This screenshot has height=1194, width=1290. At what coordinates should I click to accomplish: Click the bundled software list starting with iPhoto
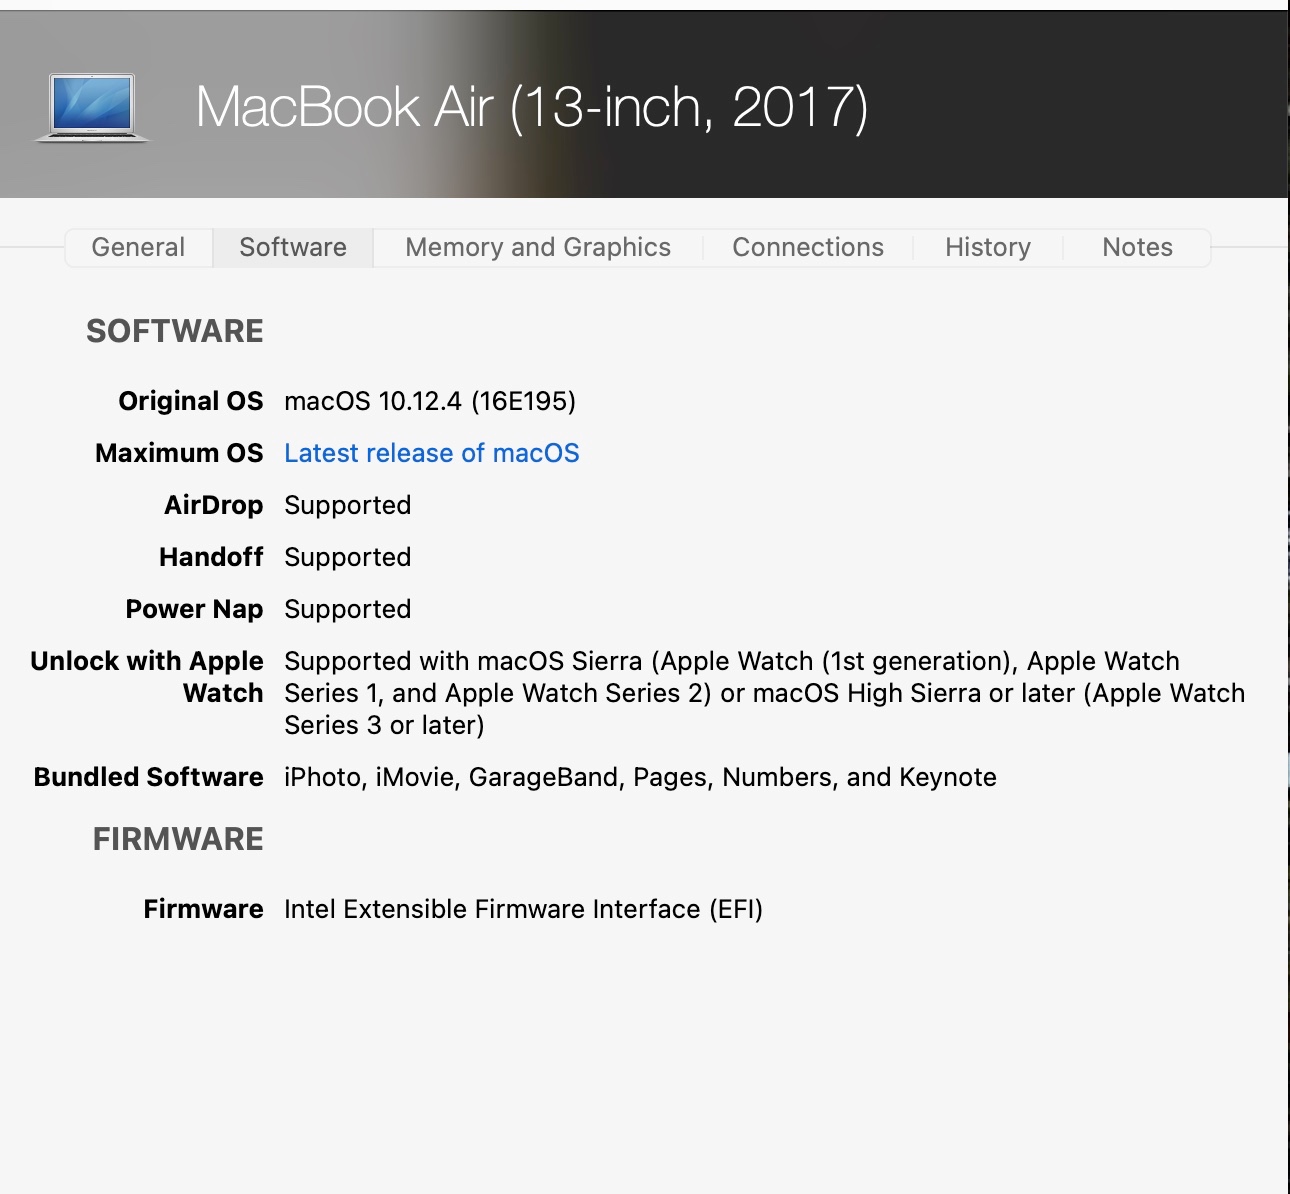click(640, 777)
